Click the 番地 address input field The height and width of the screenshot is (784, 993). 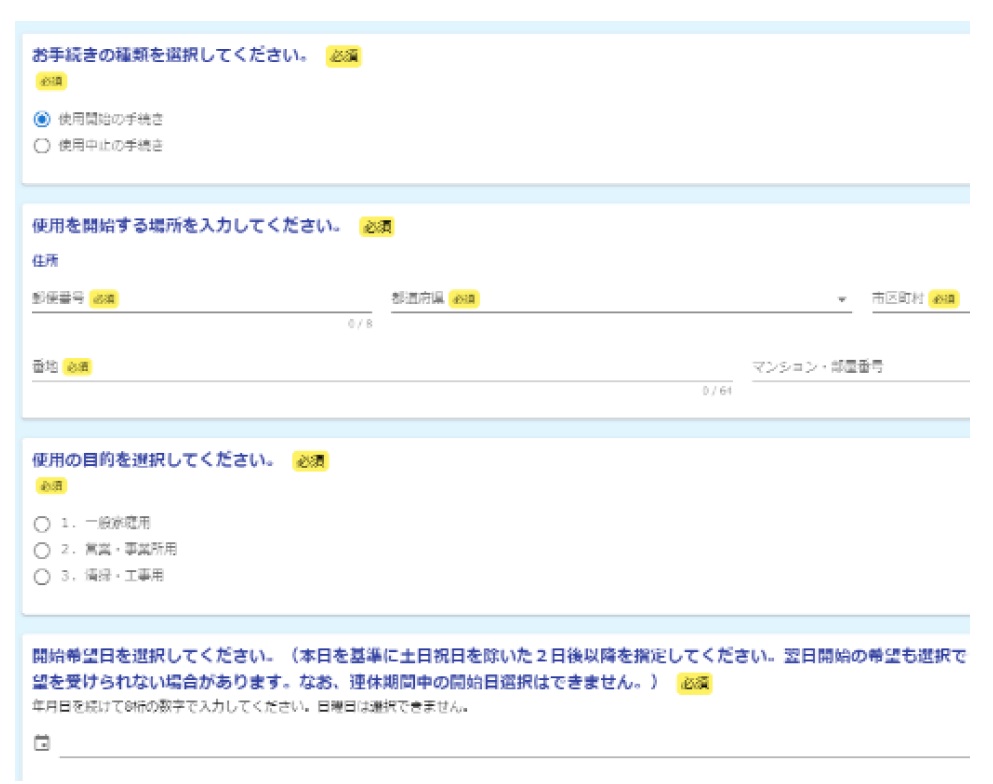click(x=380, y=368)
